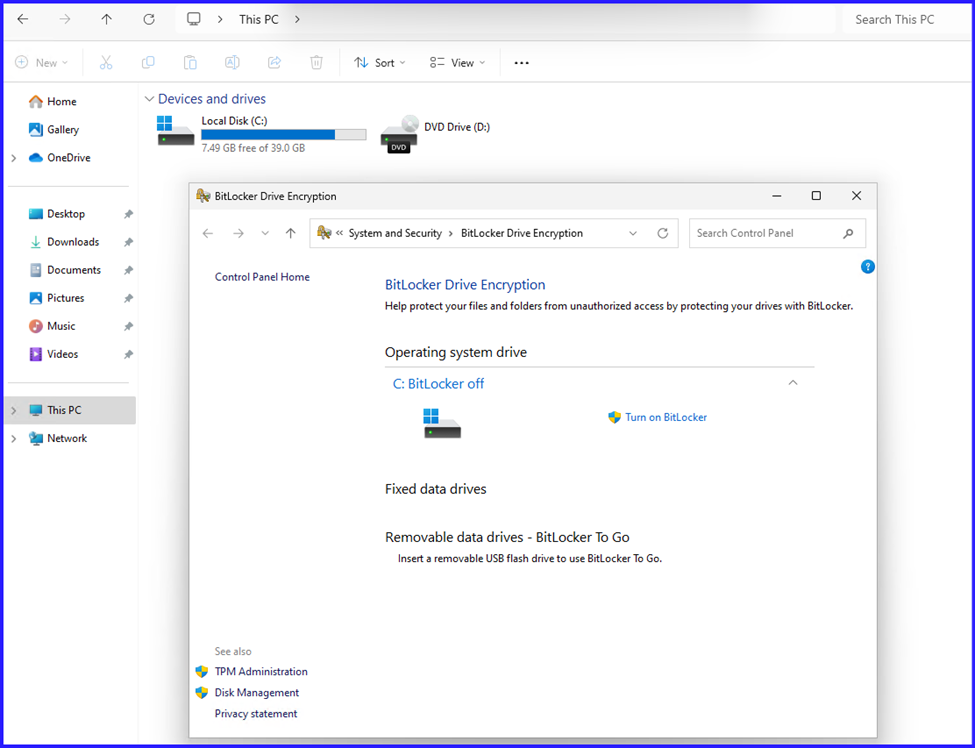The width and height of the screenshot is (975, 748).
Task: Open Disk Management from See also
Action: coord(256,692)
